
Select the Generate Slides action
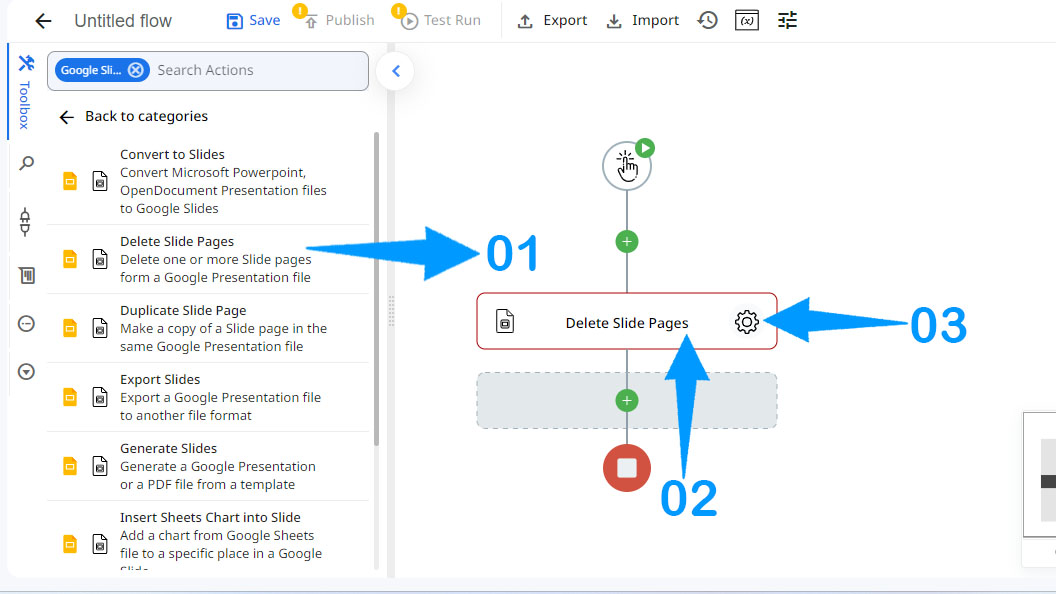(207, 466)
